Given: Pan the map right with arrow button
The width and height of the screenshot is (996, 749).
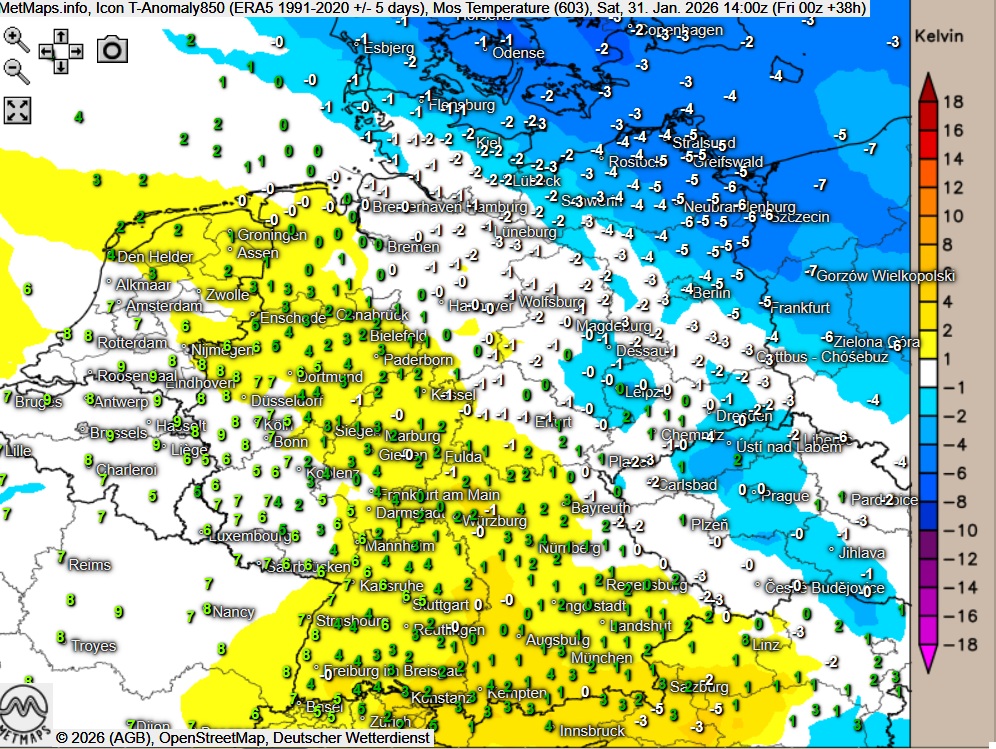Looking at the screenshot, I should tap(77, 50).
